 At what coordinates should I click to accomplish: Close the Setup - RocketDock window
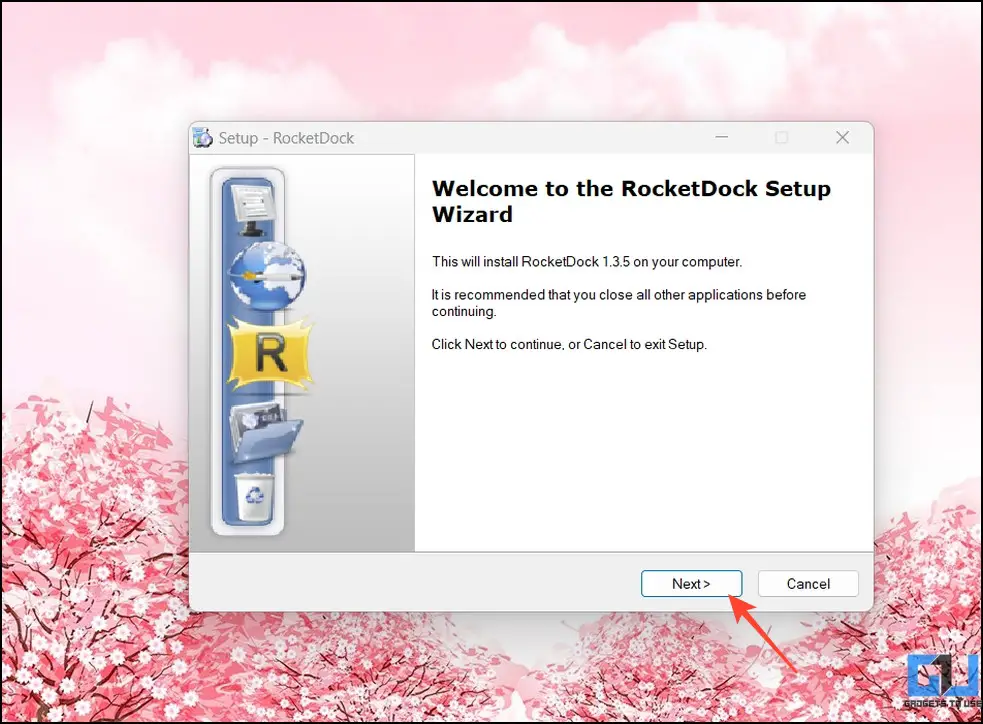click(843, 137)
